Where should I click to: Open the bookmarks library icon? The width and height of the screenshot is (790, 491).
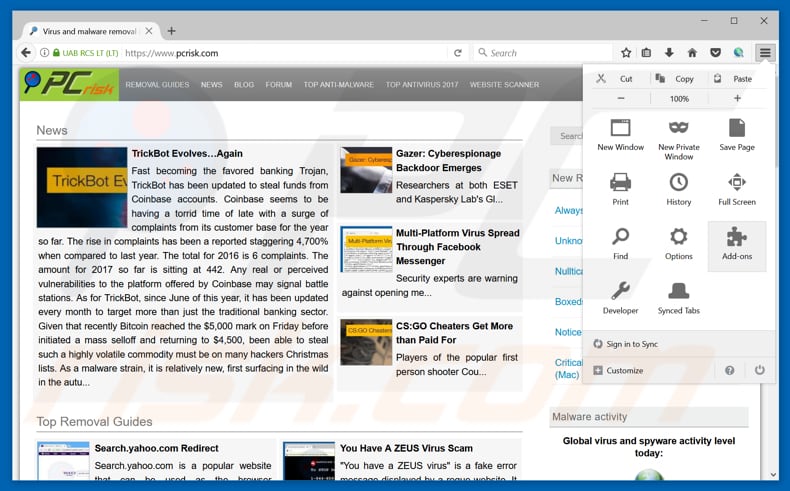[646, 52]
